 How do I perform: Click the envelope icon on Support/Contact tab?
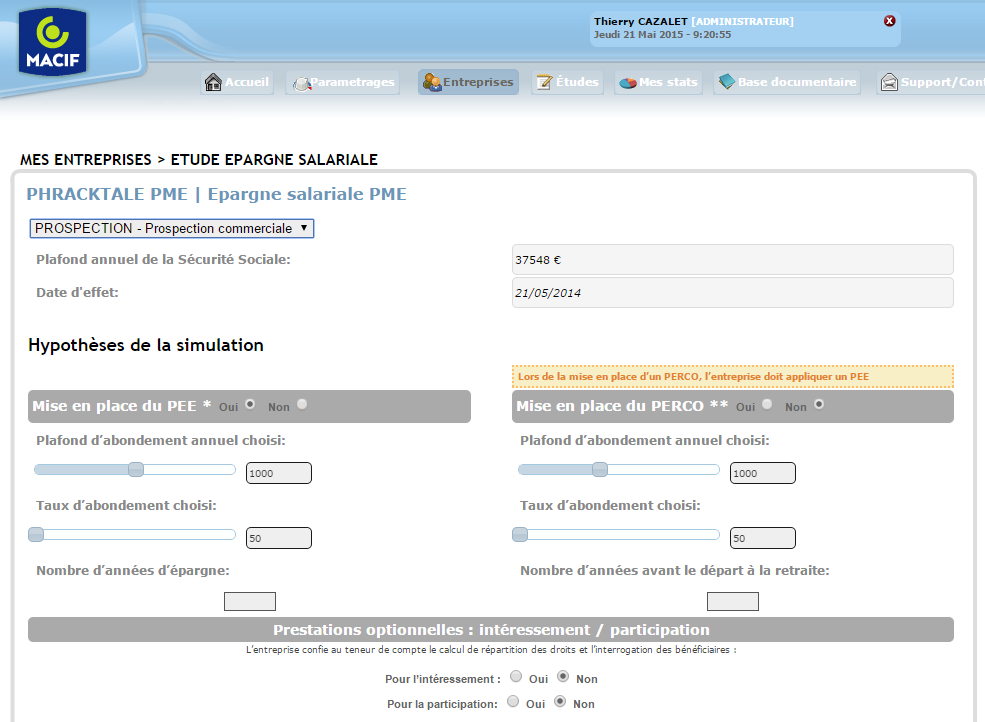[890, 82]
